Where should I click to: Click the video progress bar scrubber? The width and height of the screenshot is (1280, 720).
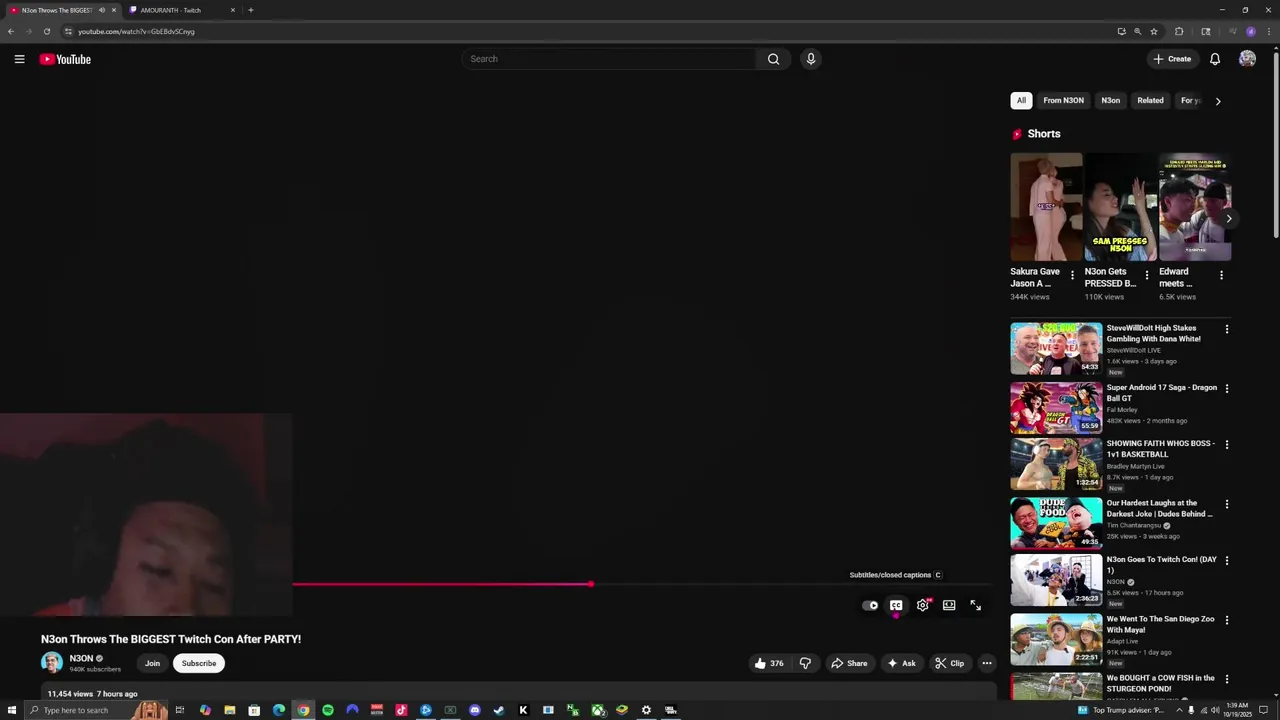pos(591,584)
